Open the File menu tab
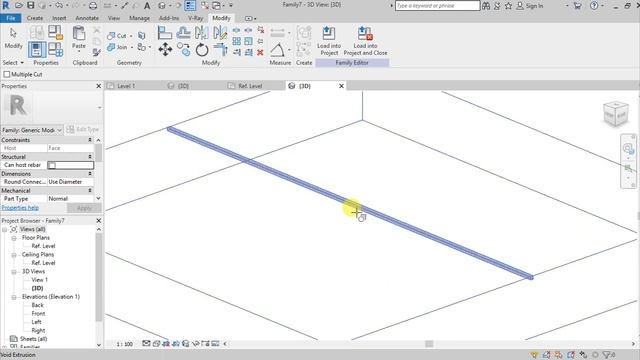 point(11,18)
